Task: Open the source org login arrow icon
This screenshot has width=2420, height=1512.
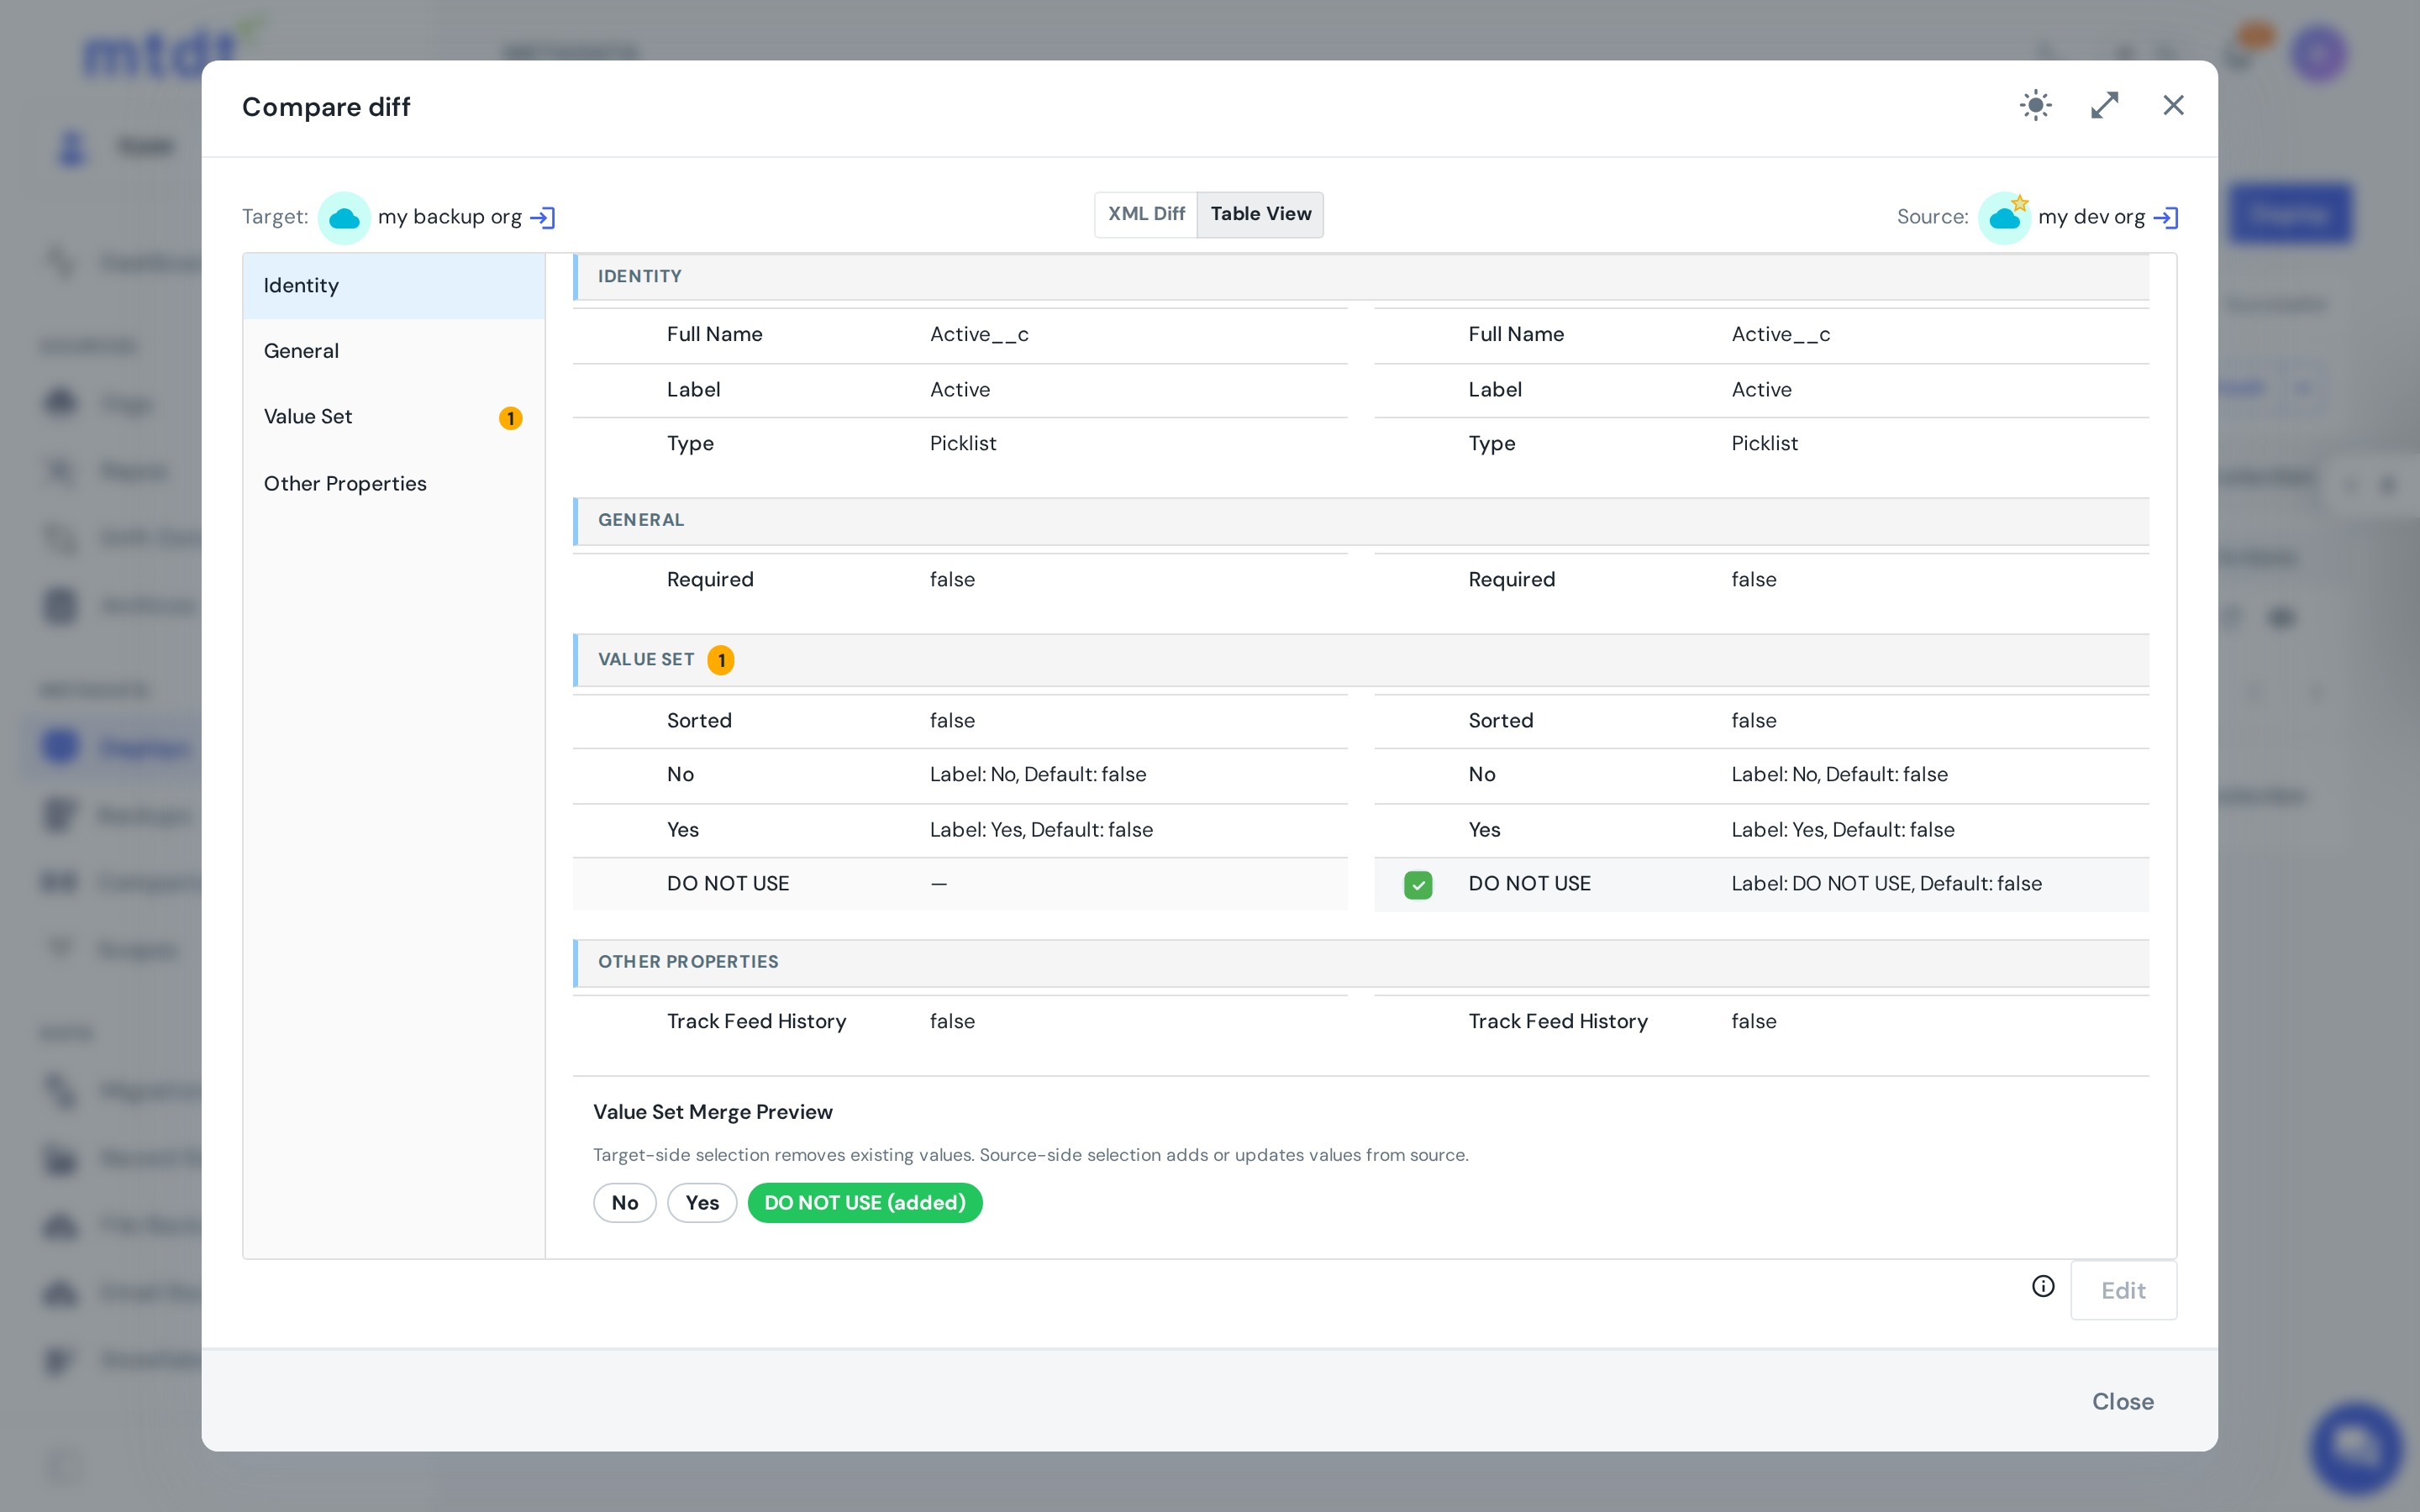Action: 2166,217
